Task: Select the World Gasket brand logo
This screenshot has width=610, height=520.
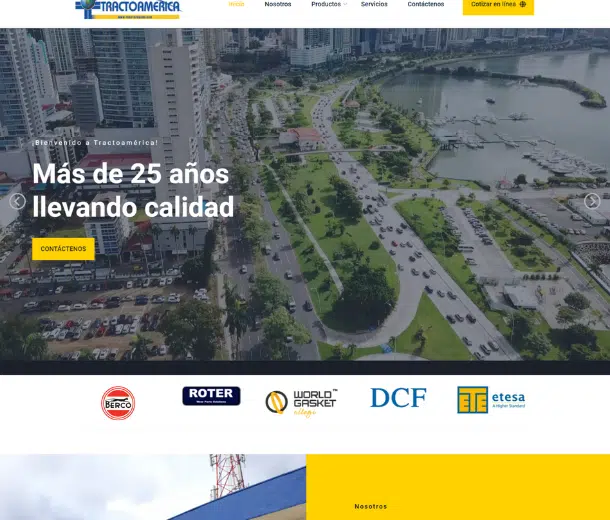Action: 301,403
